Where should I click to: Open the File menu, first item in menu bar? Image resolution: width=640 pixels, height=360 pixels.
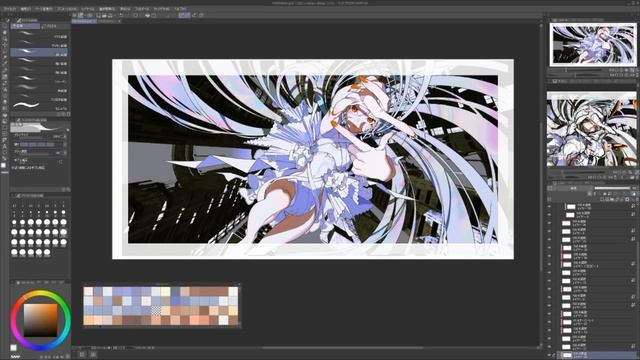[x=9, y=9]
